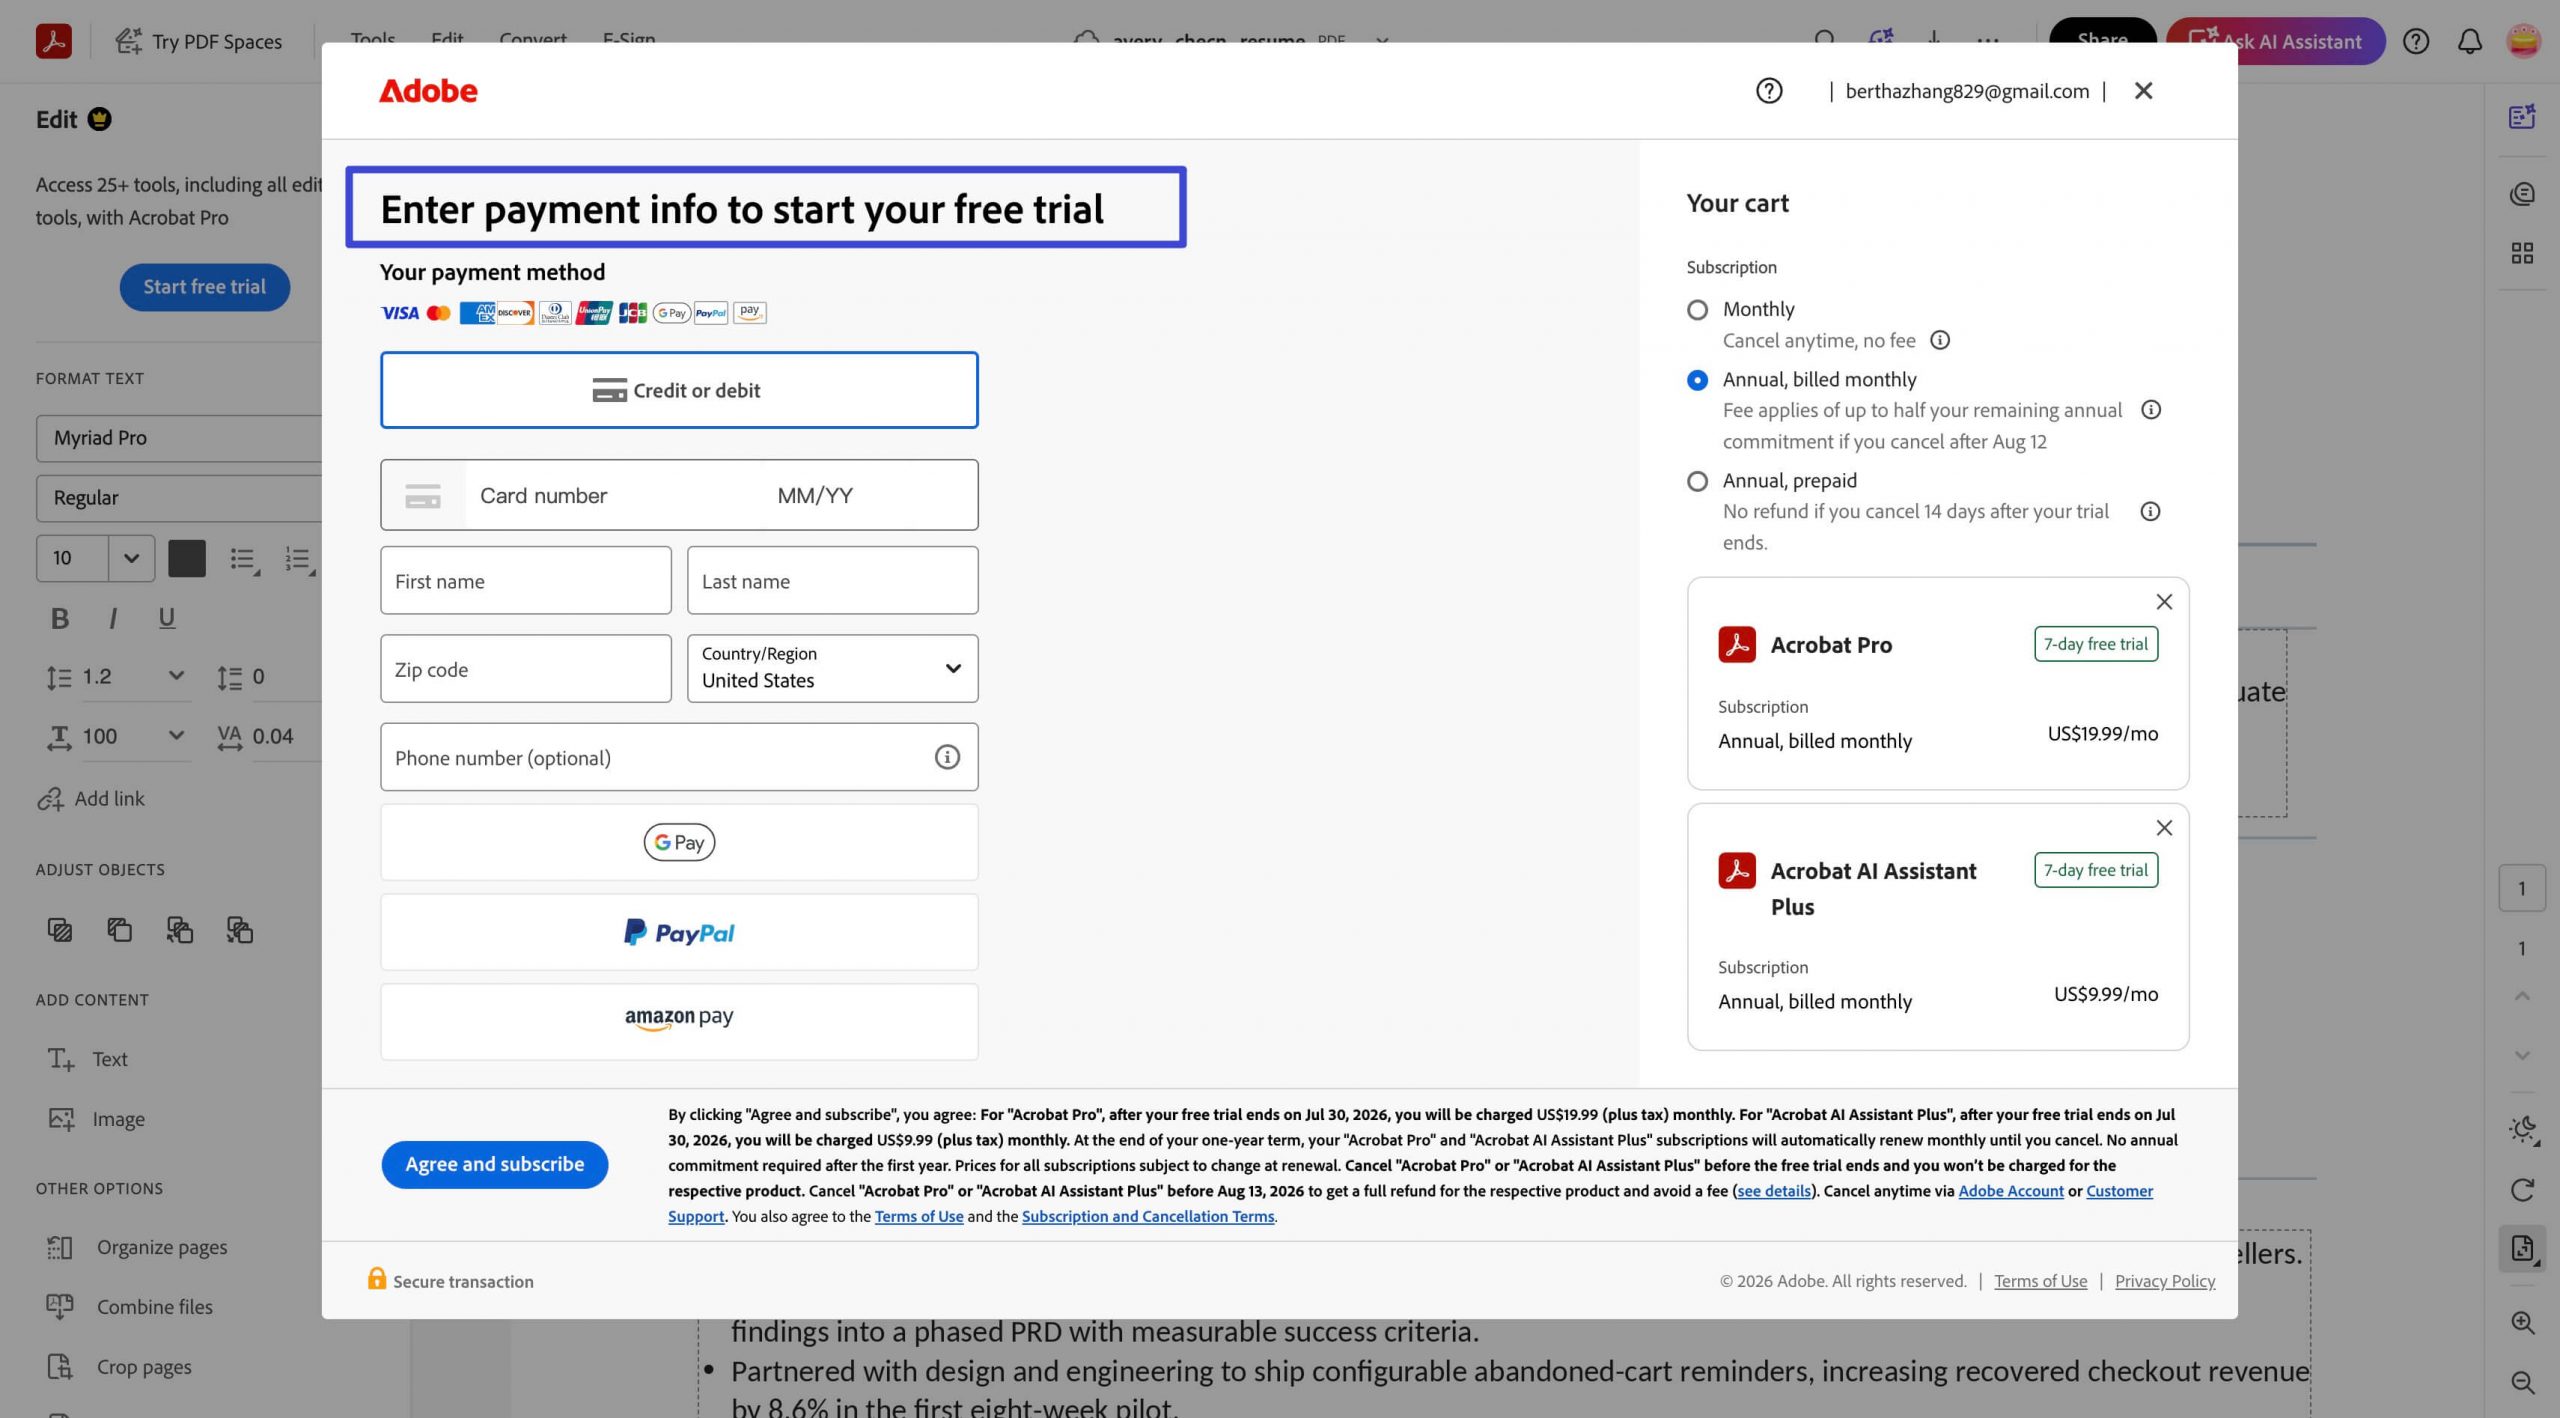
Task: Select Organize pages under Other Options
Action: pos(138,1247)
